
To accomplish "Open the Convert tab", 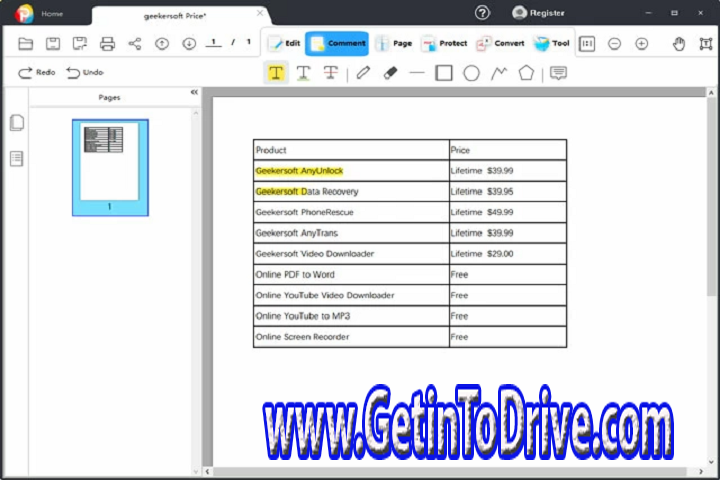I will [x=500, y=44].
